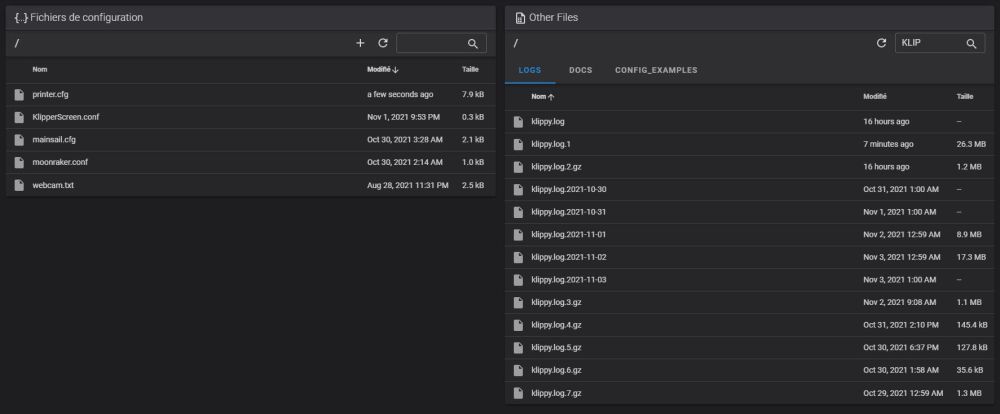Image resolution: width=1000 pixels, height=414 pixels.
Task: Sort log files by Taille column
Action: [x=964, y=97]
